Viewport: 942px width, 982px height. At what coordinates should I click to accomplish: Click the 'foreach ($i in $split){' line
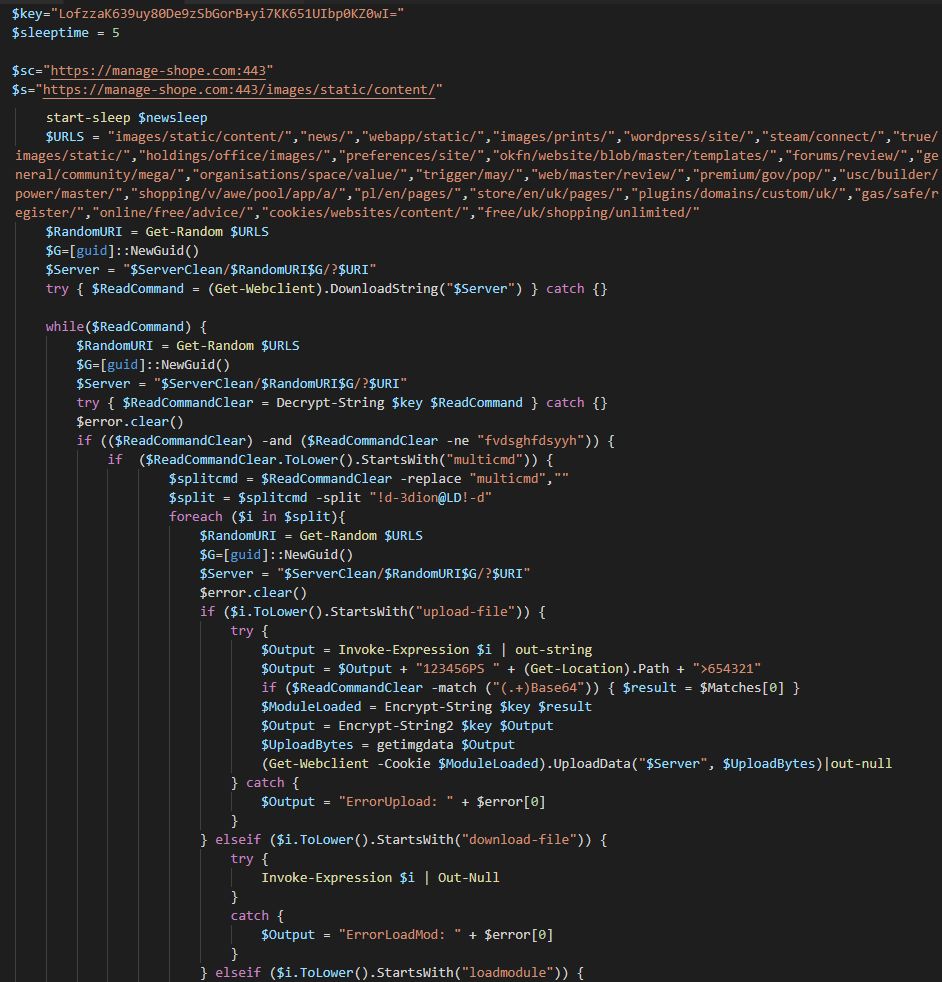[257, 517]
